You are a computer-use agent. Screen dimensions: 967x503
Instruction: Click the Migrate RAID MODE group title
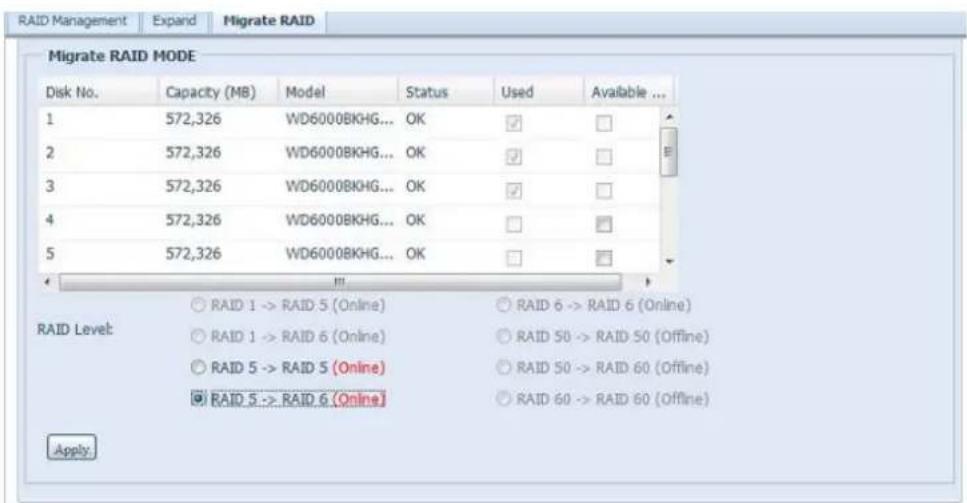[122, 56]
